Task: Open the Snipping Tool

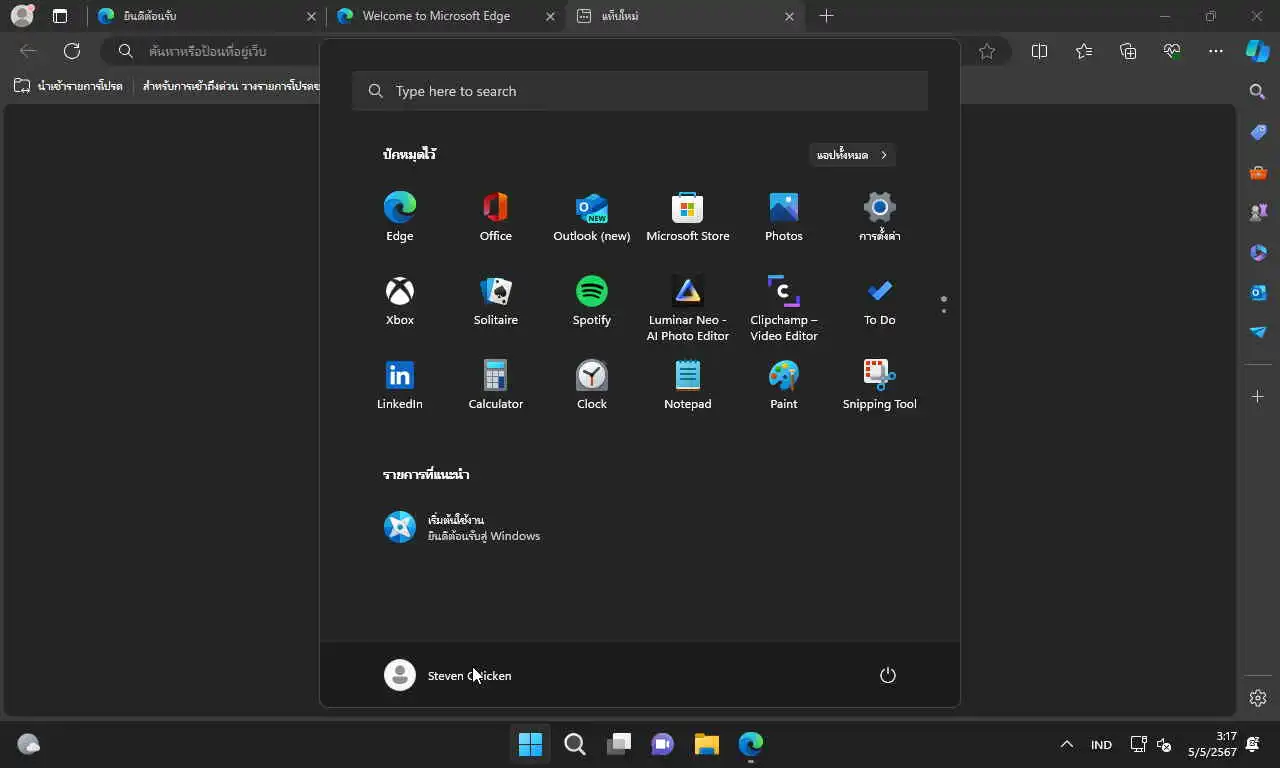Action: pyautogui.click(x=879, y=385)
